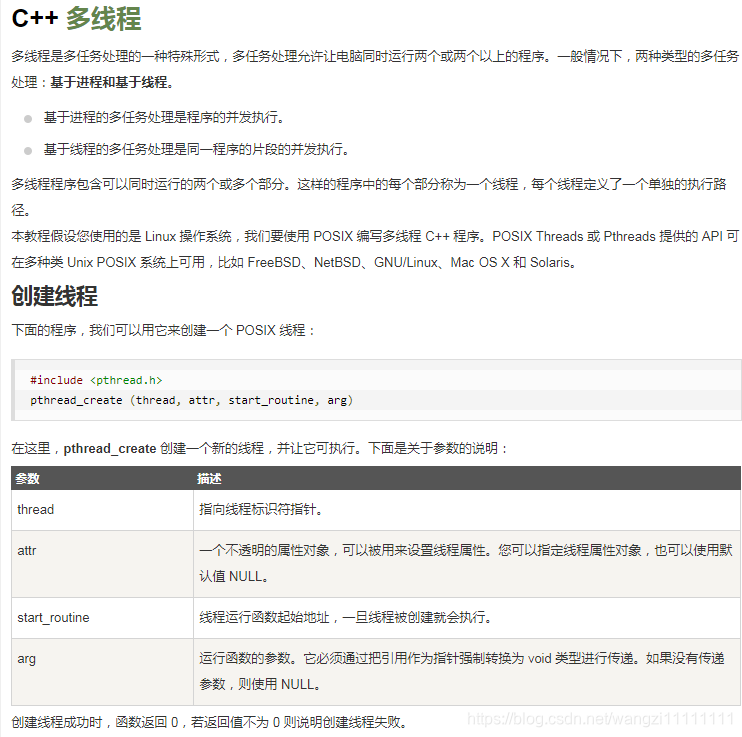Click the 'thread' table cell

point(102,510)
